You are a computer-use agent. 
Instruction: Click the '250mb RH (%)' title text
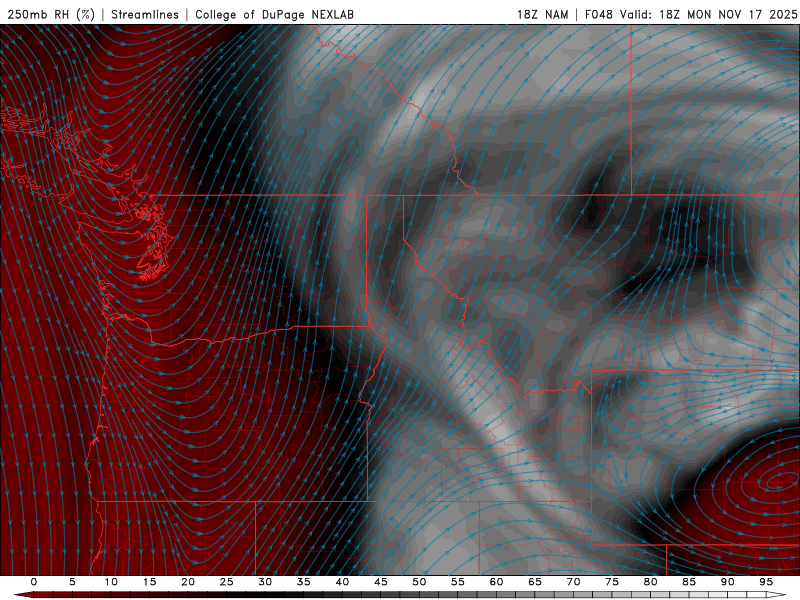pos(51,14)
